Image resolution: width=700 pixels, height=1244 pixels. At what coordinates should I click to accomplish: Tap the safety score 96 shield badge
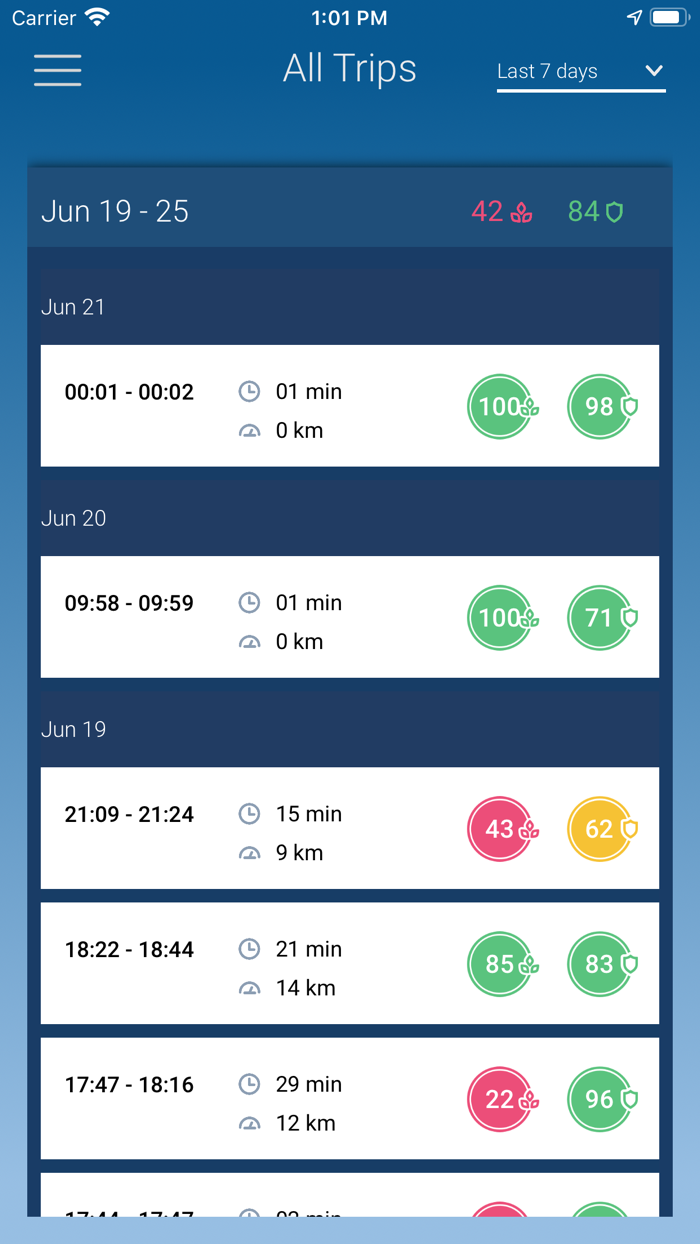(600, 1098)
